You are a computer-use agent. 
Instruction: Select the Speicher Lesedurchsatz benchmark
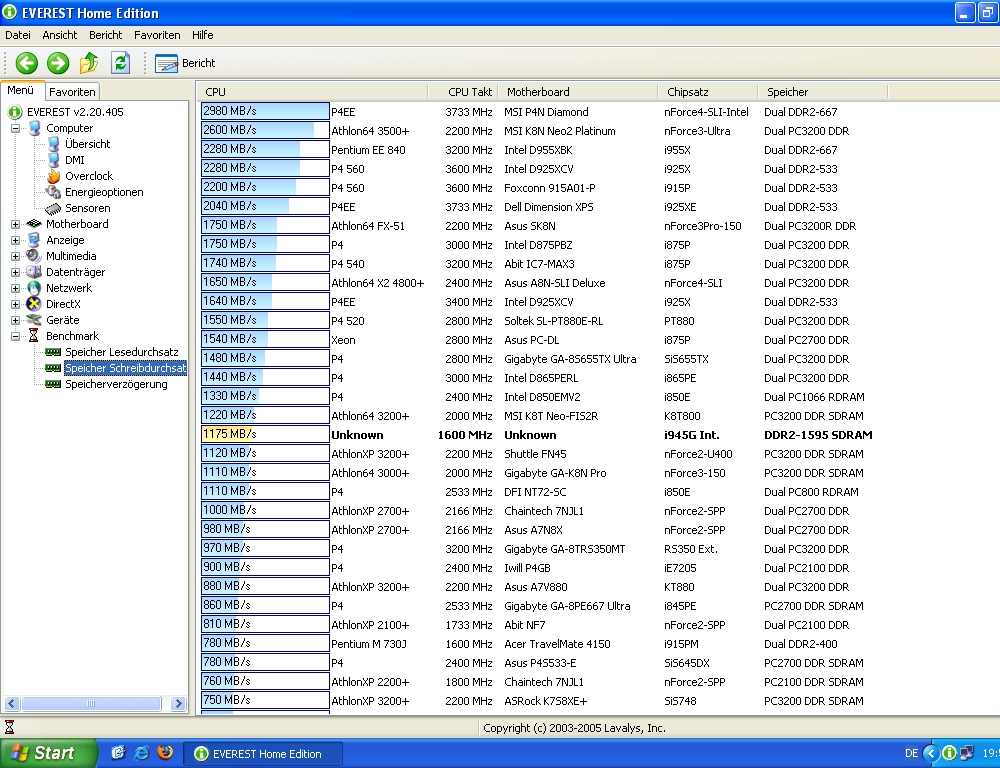(x=122, y=352)
